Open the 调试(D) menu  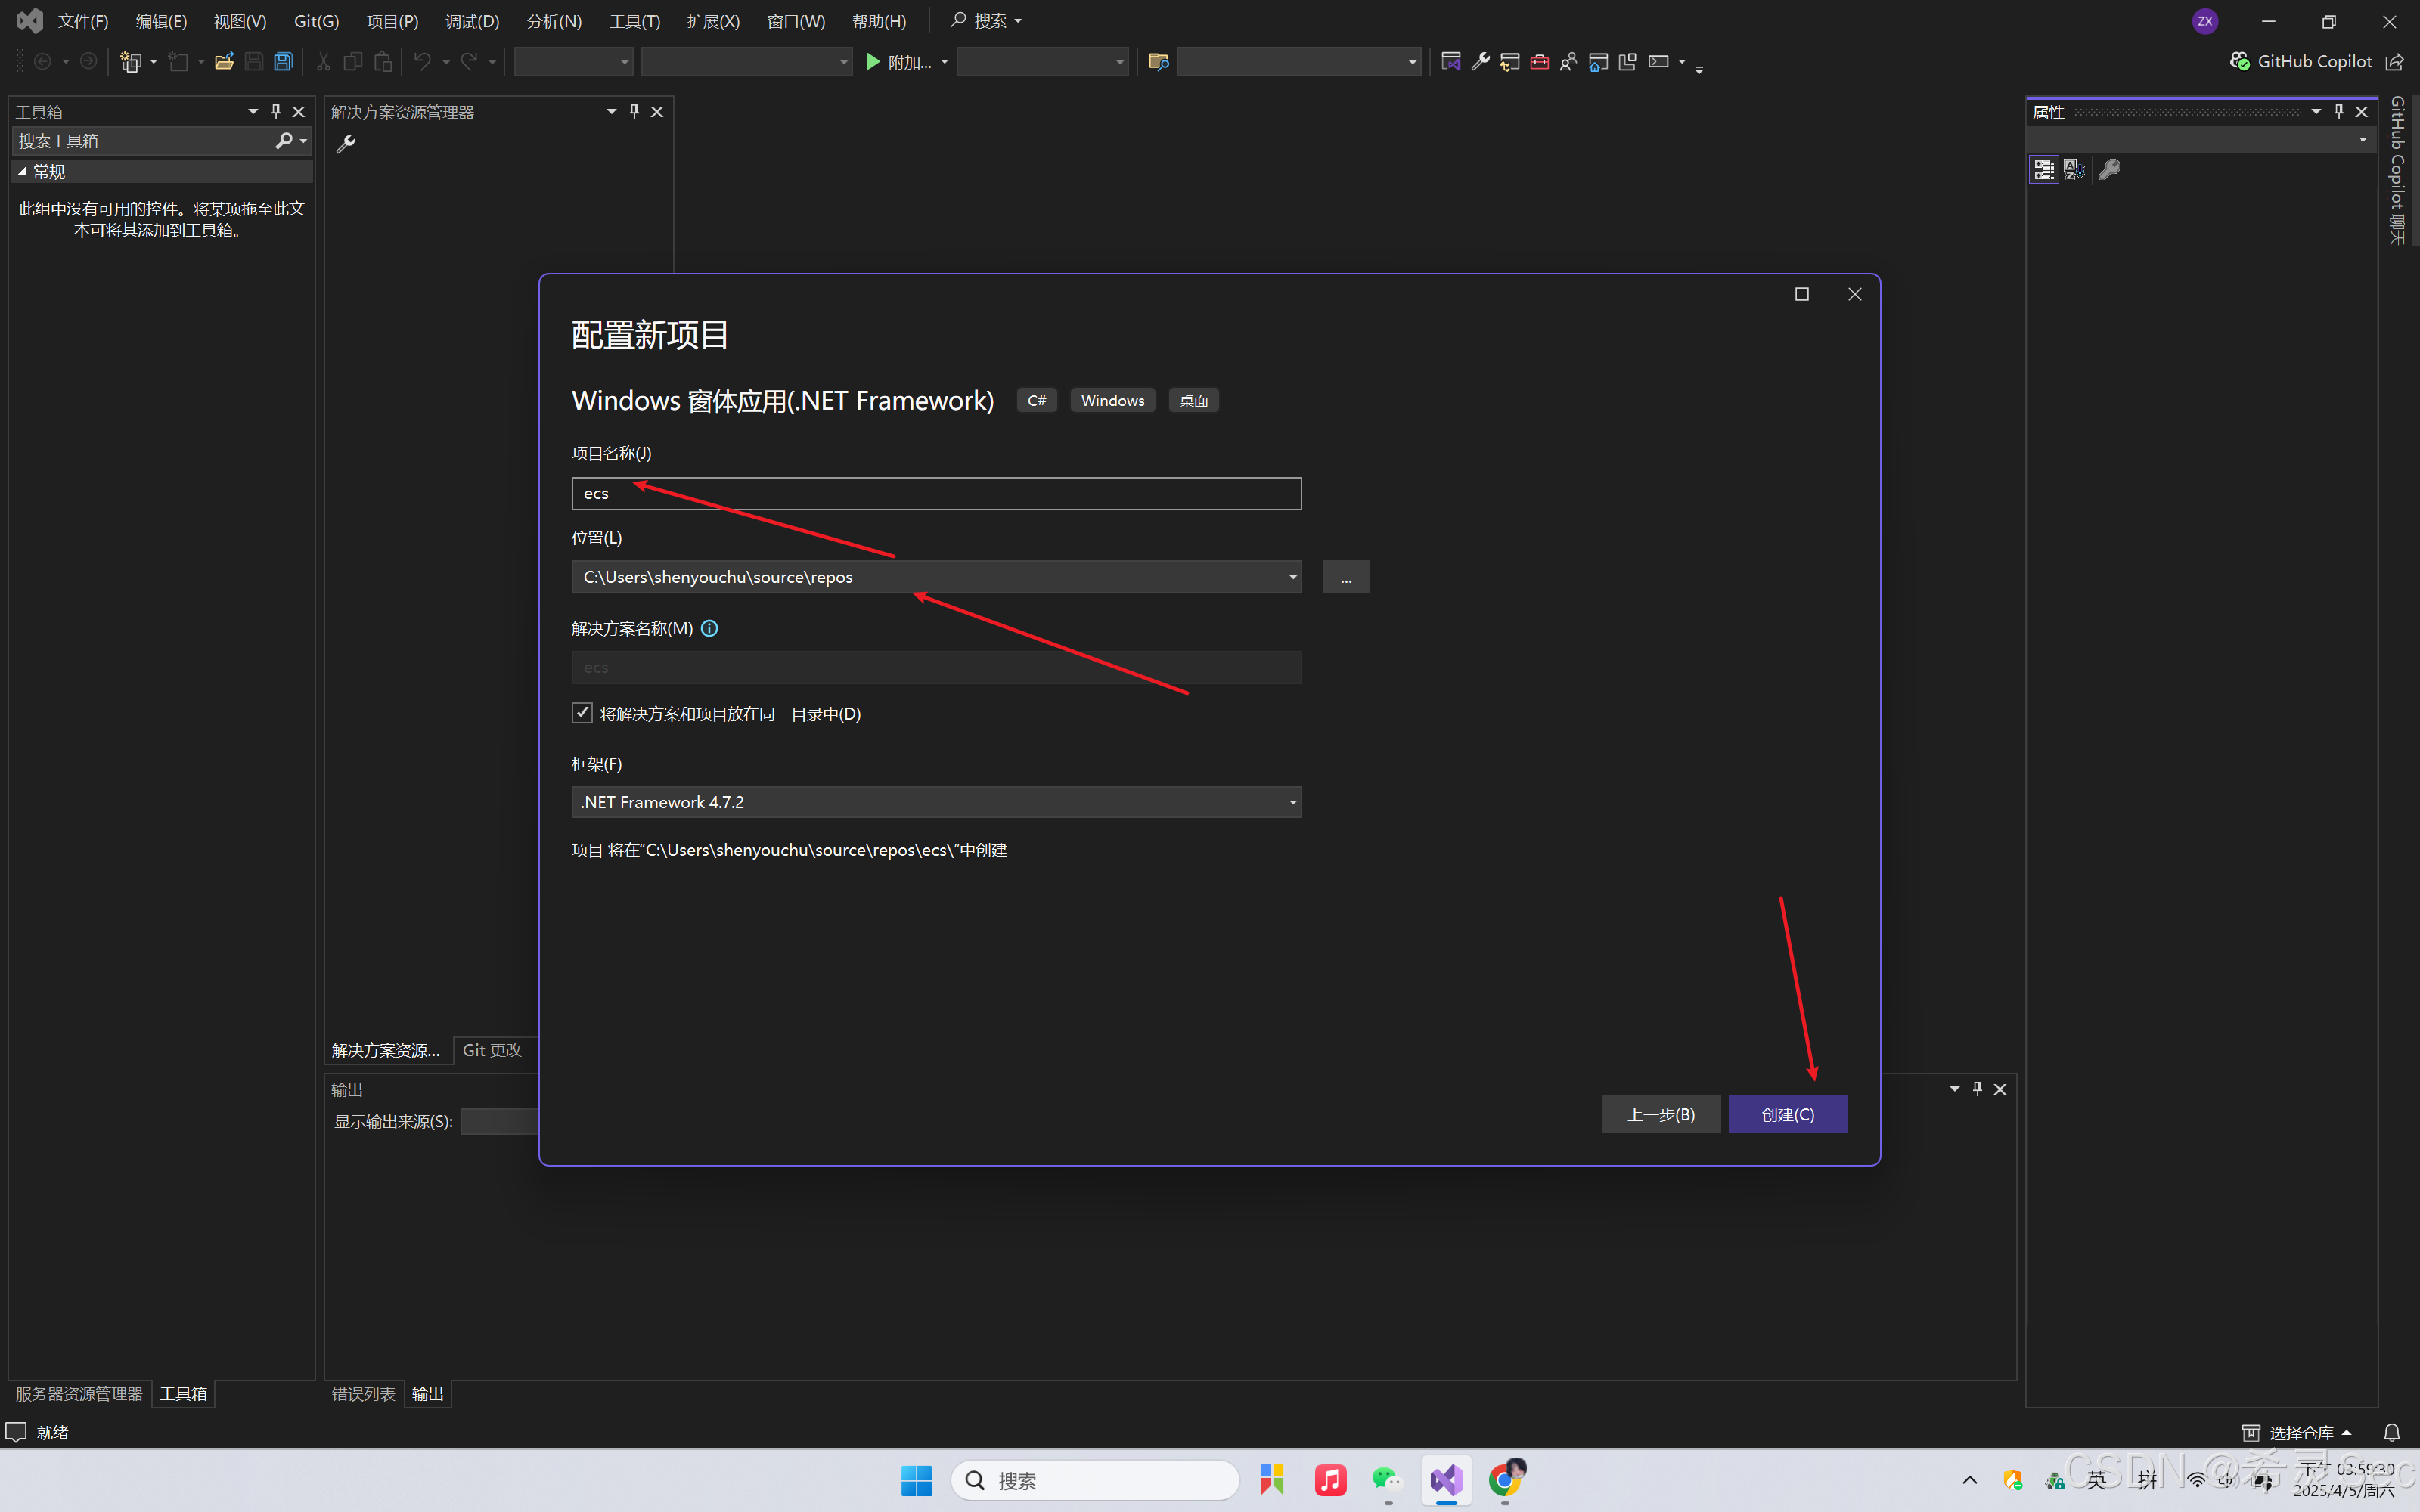(x=472, y=21)
